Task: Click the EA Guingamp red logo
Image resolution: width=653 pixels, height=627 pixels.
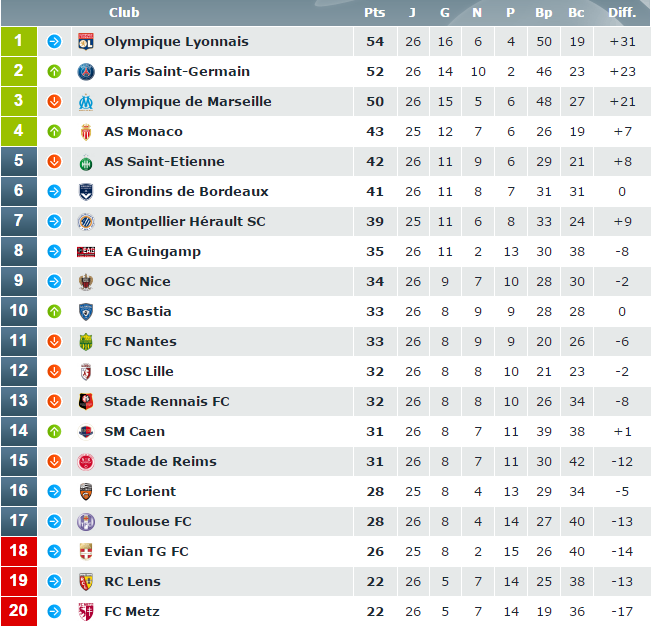Action: [86, 251]
